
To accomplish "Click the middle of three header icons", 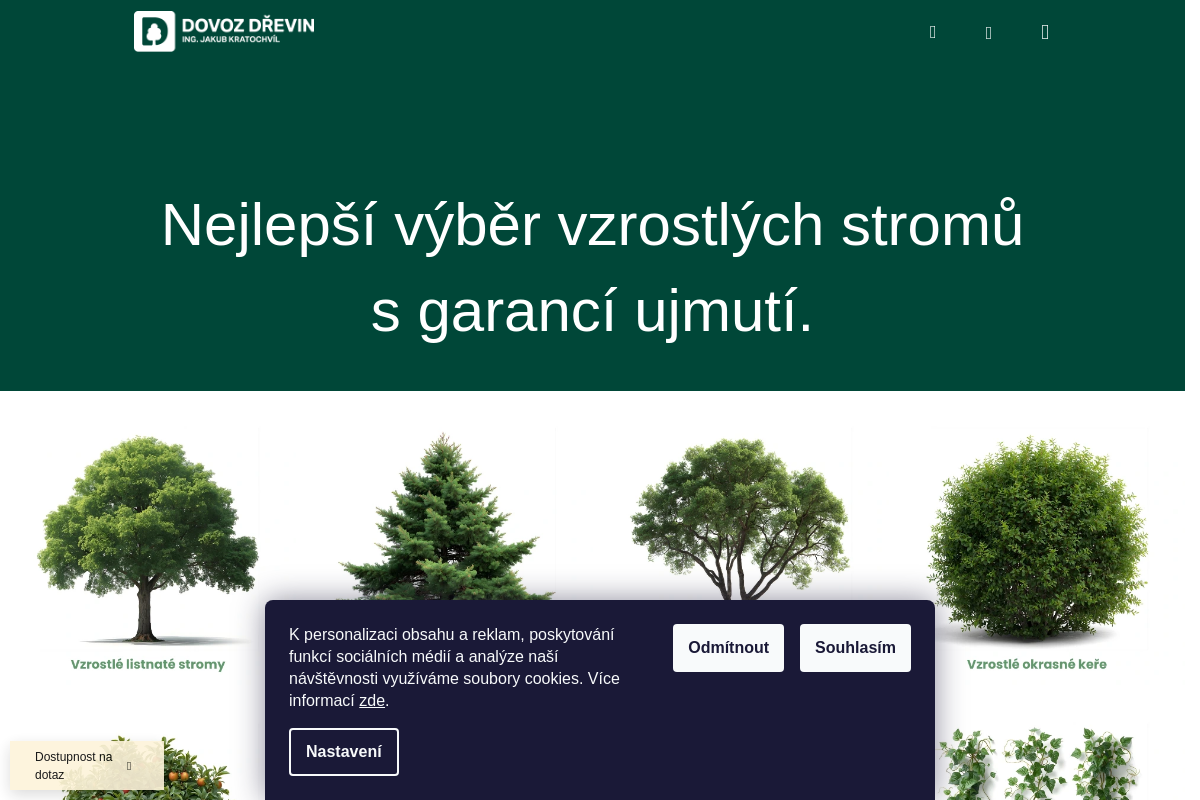I will pos(989,33).
